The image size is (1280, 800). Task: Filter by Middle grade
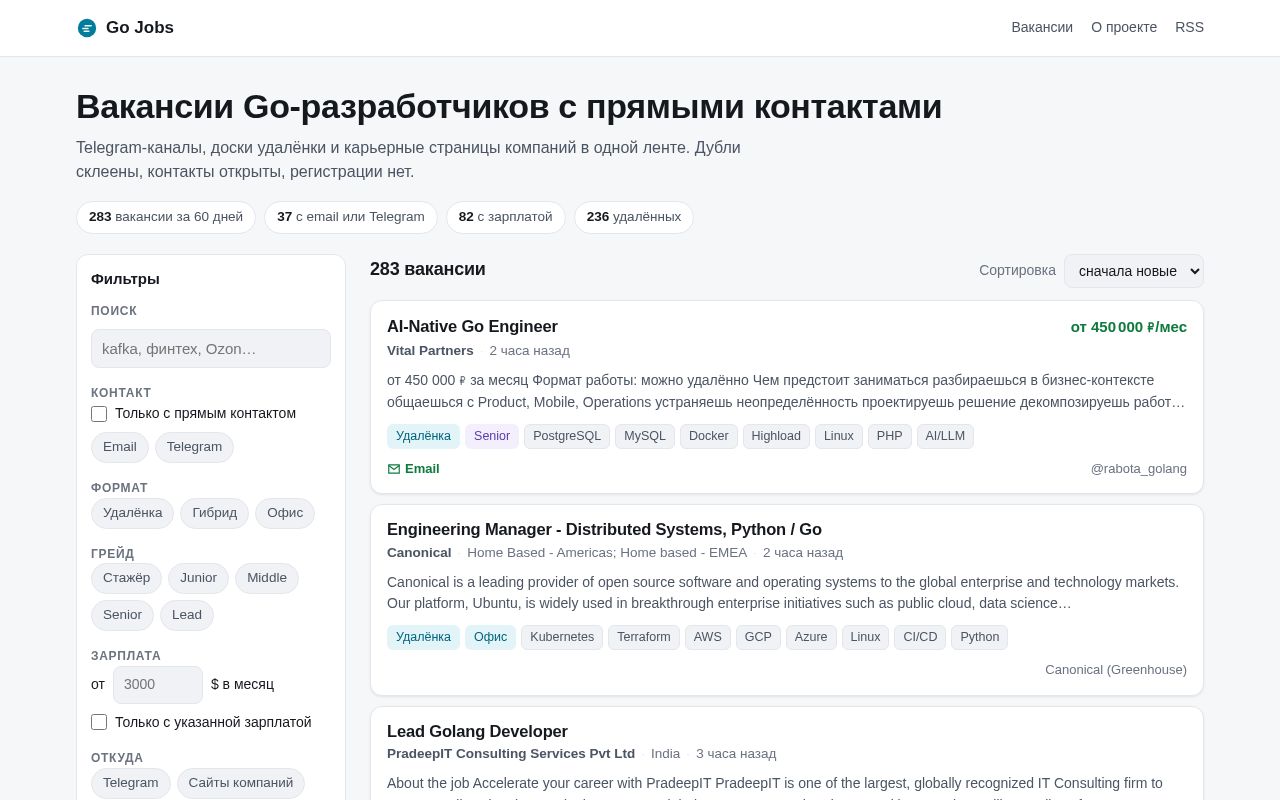point(267,578)
